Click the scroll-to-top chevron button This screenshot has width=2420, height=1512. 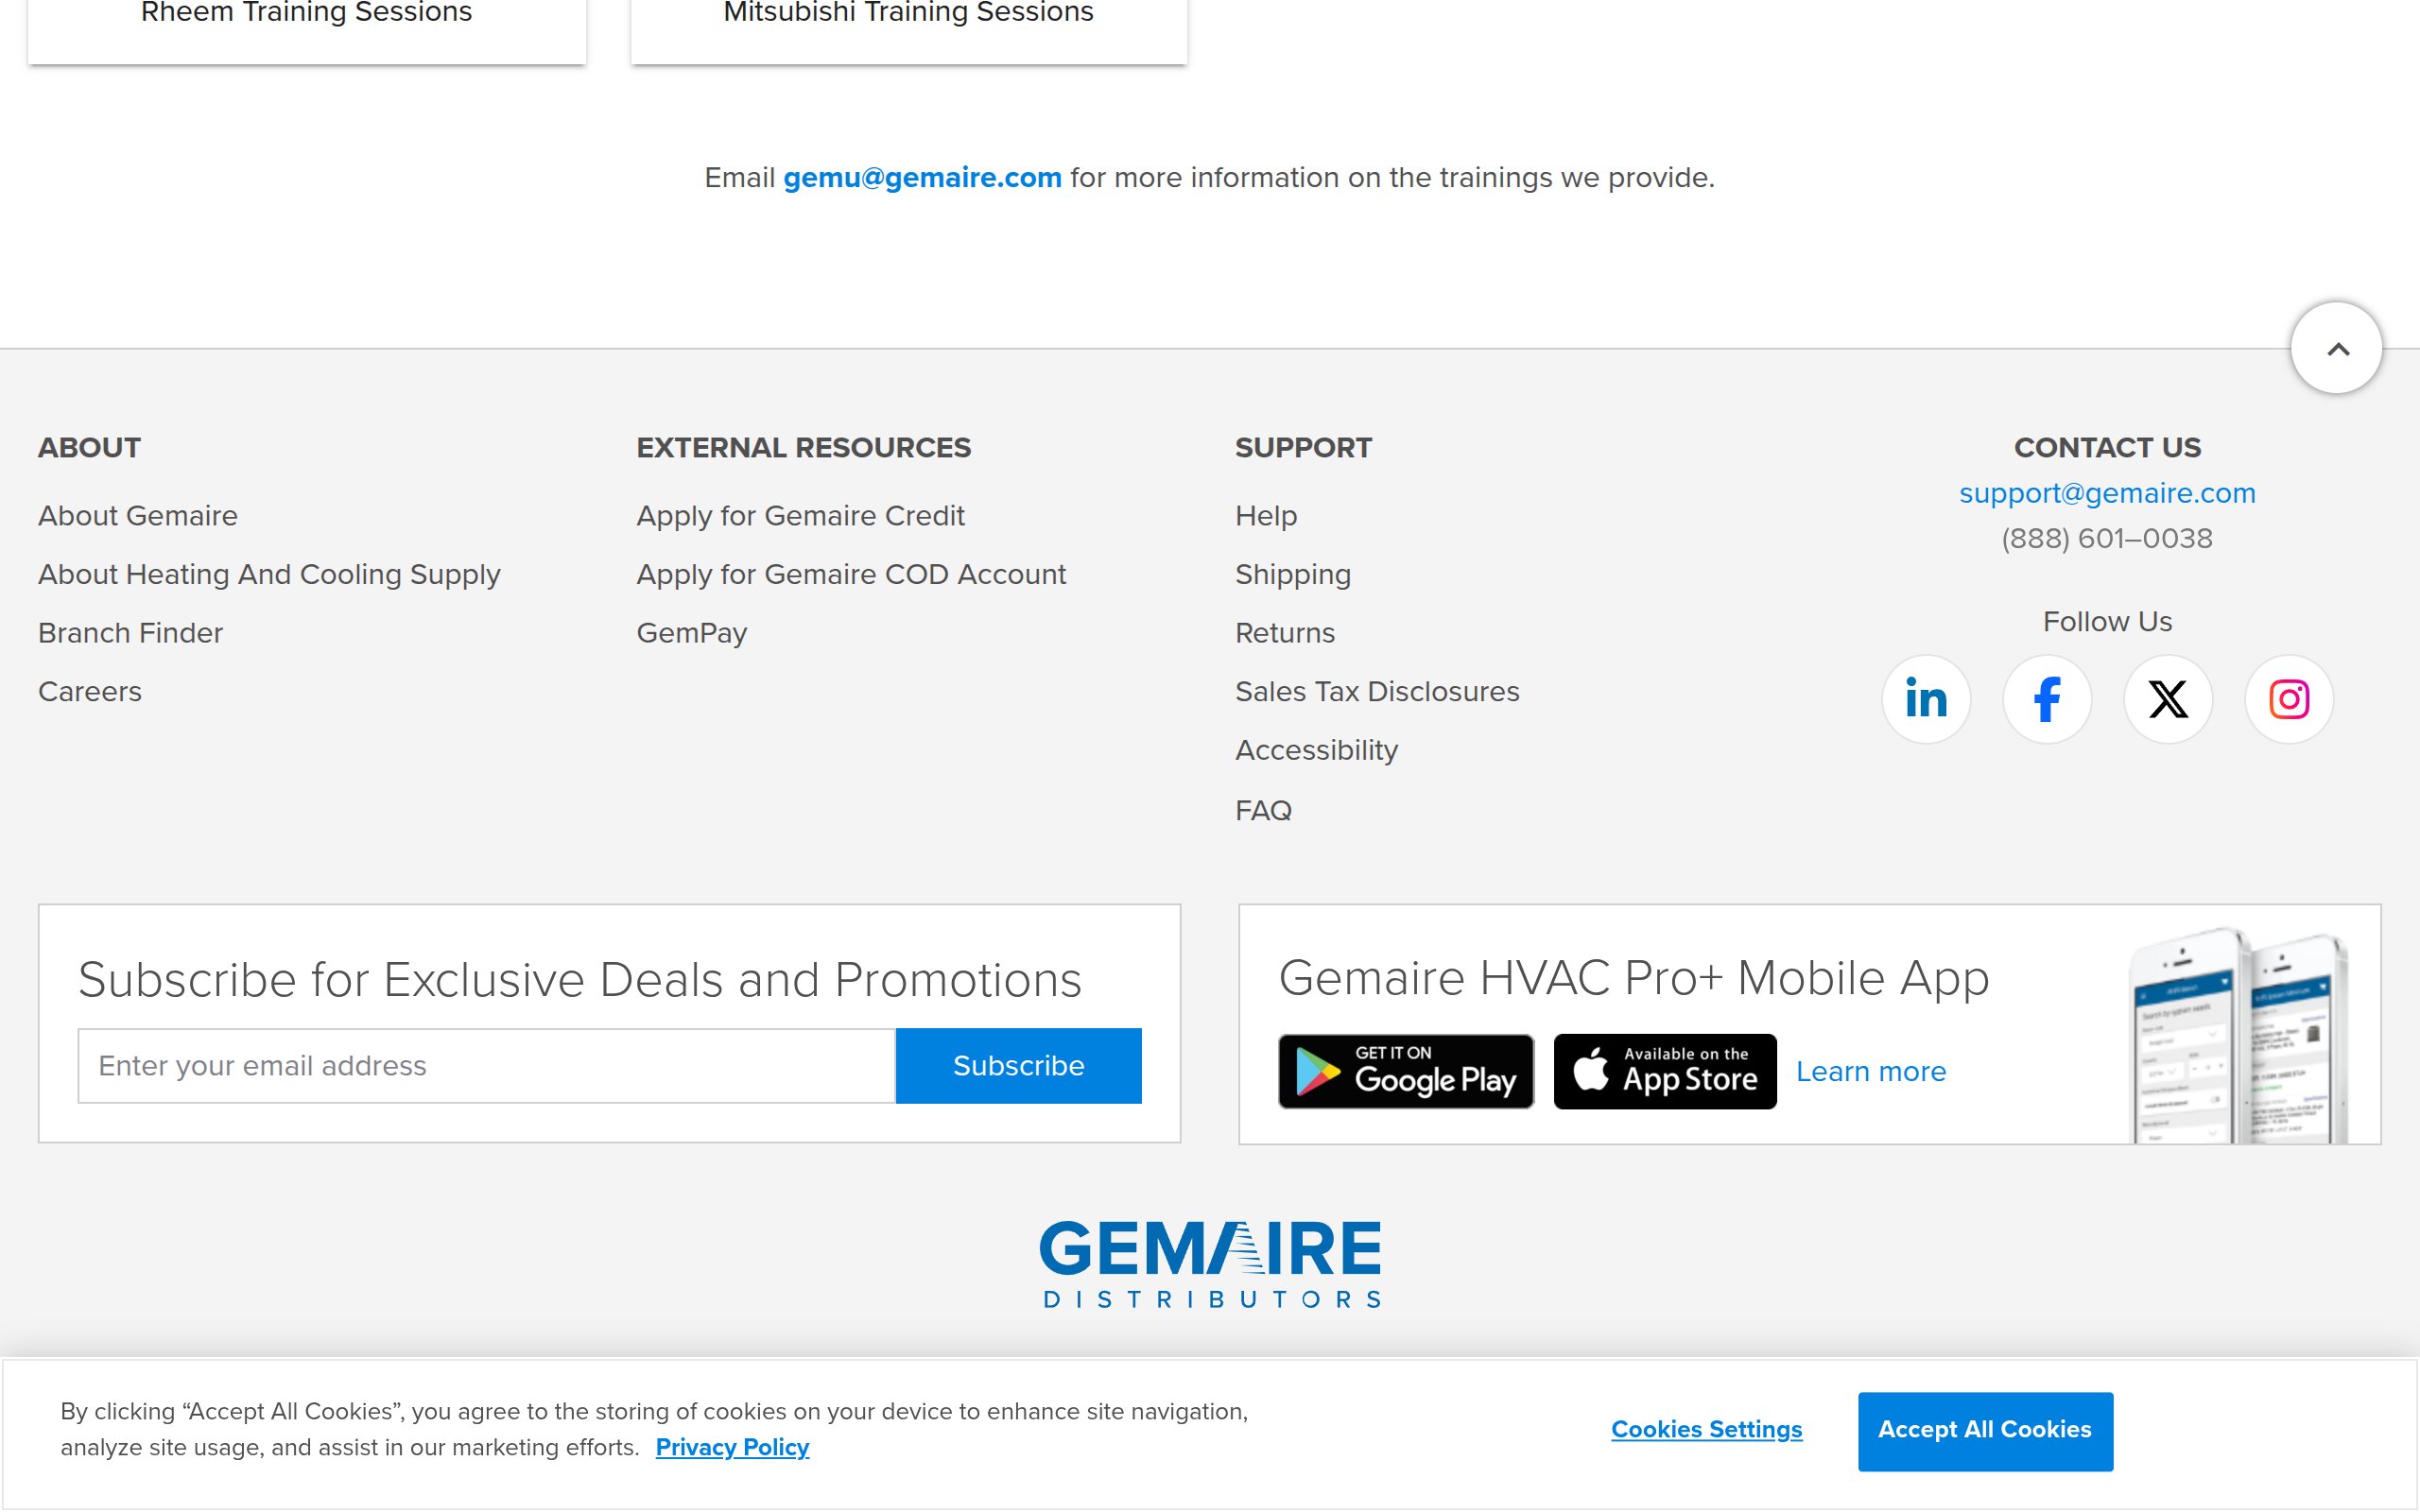point(2336,348)
